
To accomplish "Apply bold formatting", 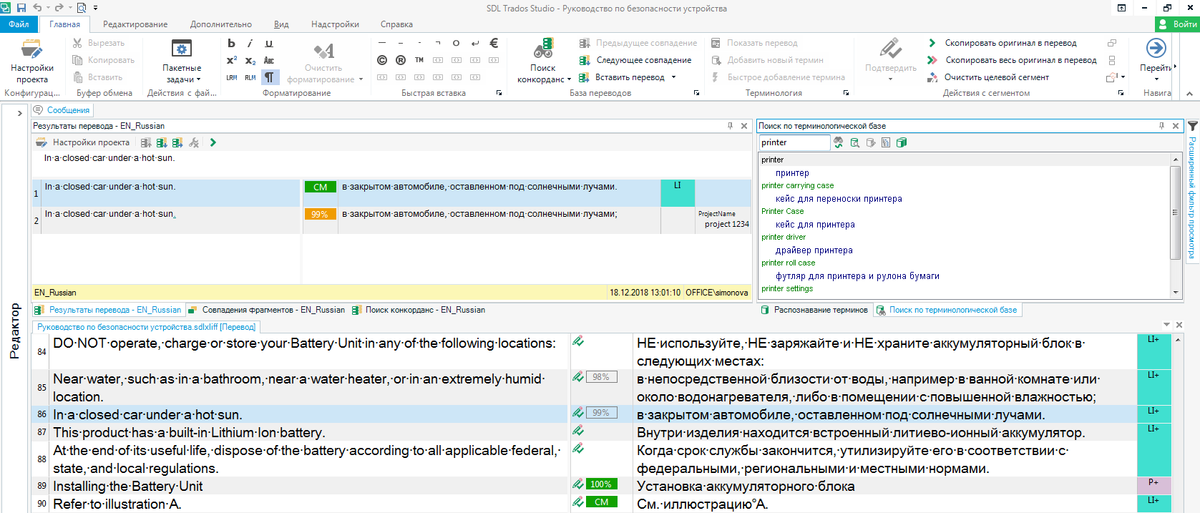I will pyautogui.click(x=231, y=44).
